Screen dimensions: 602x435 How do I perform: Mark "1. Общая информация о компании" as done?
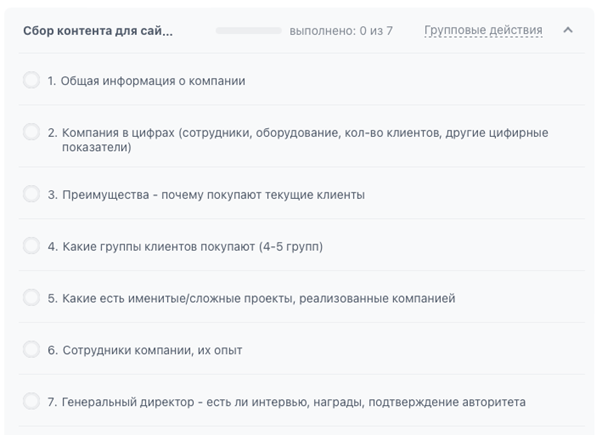click(31, 81)
